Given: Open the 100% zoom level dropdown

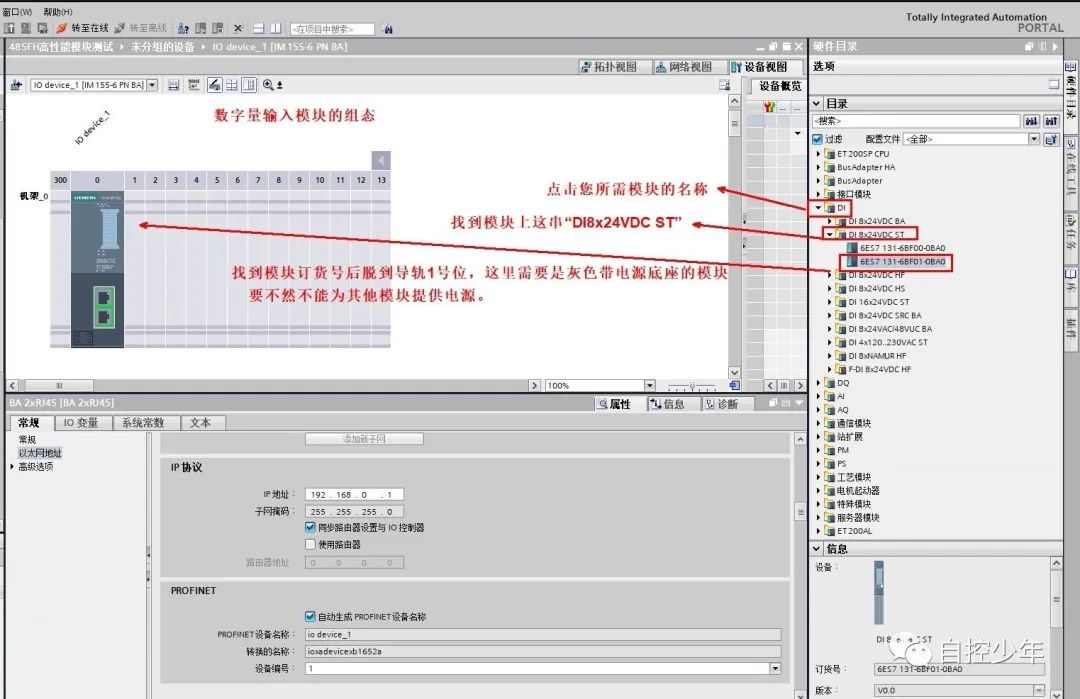Looking at the screenshot, I should pos(649,386).
